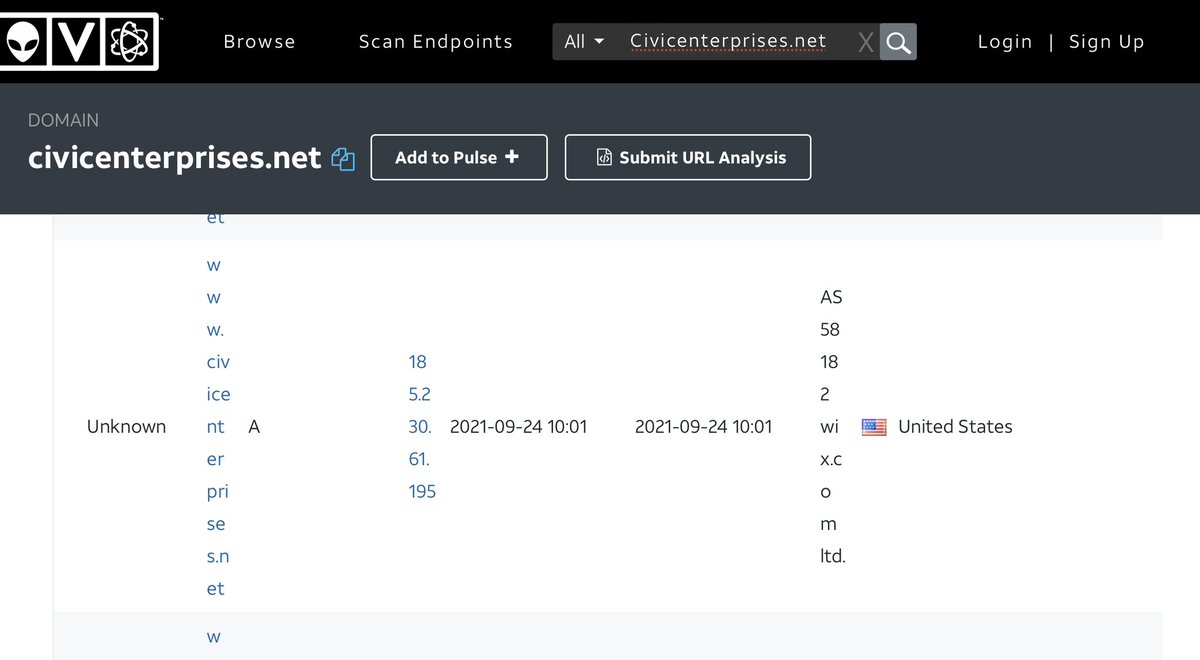This screenshot has height=660, width=1200.
Task: Expand the All search filter dropdown
Action: [x=584, y=42]
